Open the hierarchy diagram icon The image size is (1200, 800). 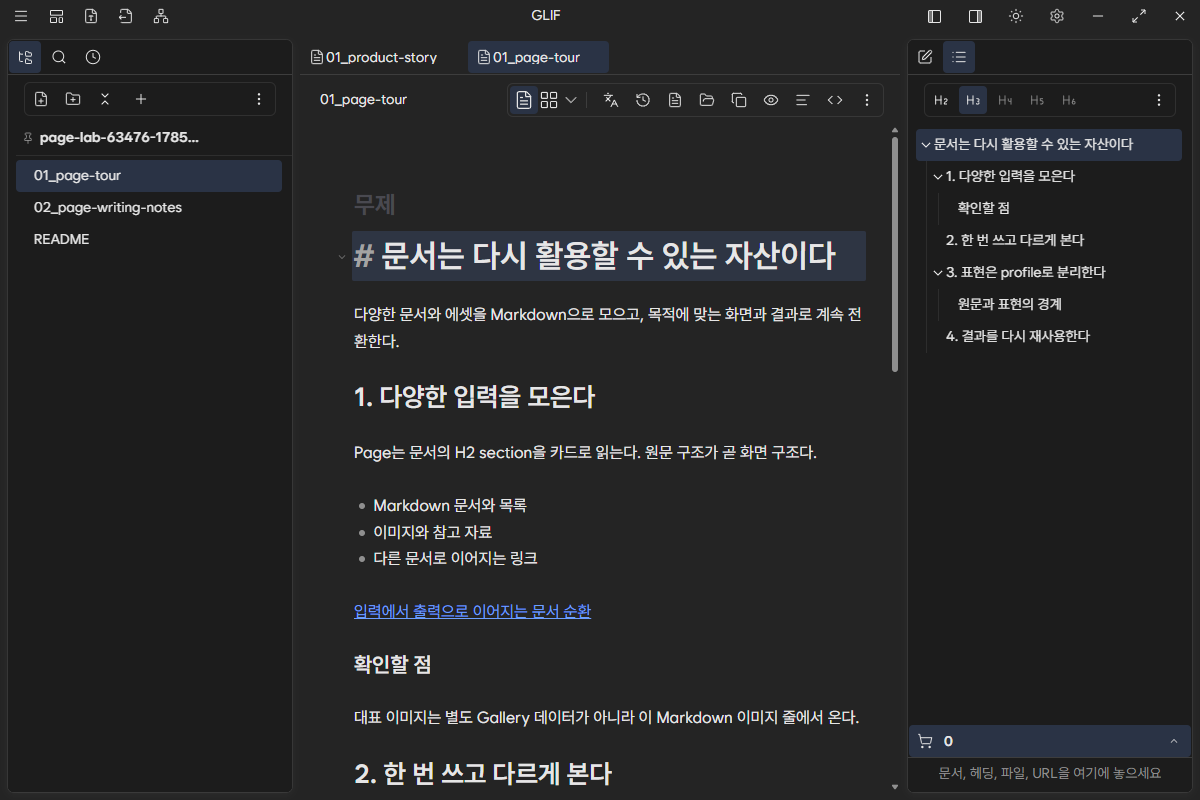(161, 16)
